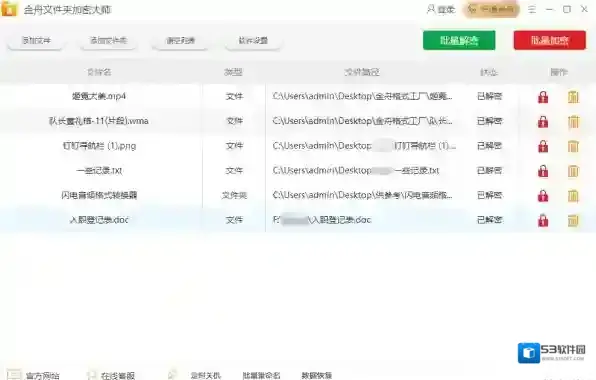Open 软件设置 software settings
The image size is (596, 380).
(x=253, y=40)
